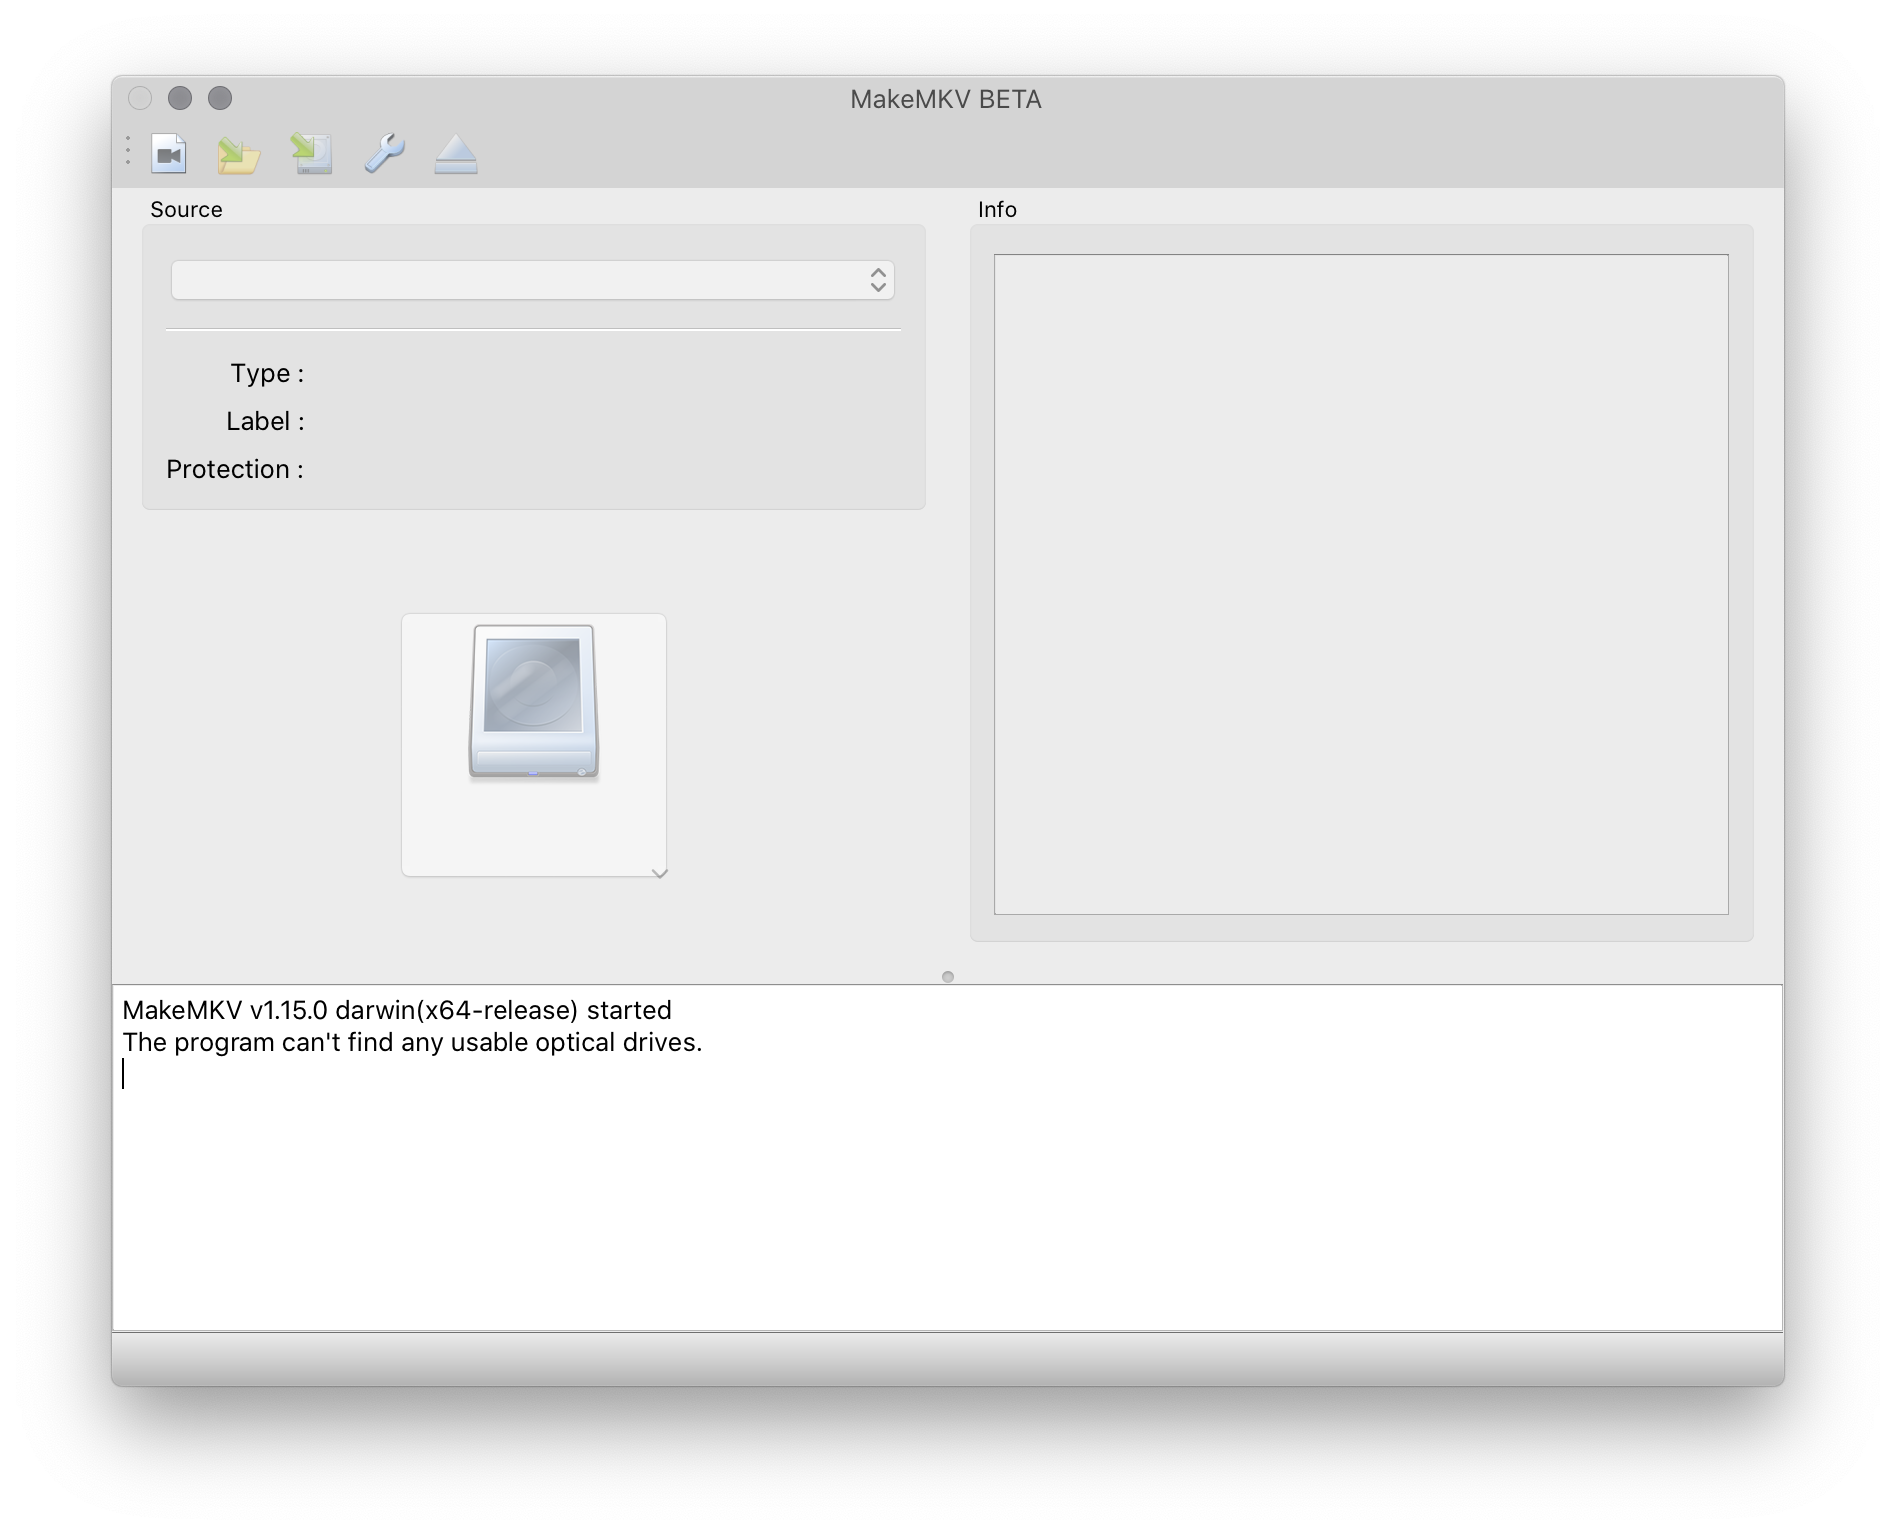This screenshot has height=1534, width=1896.
Task: Open preferences with the wrench icon
Action: coord(384,154)
